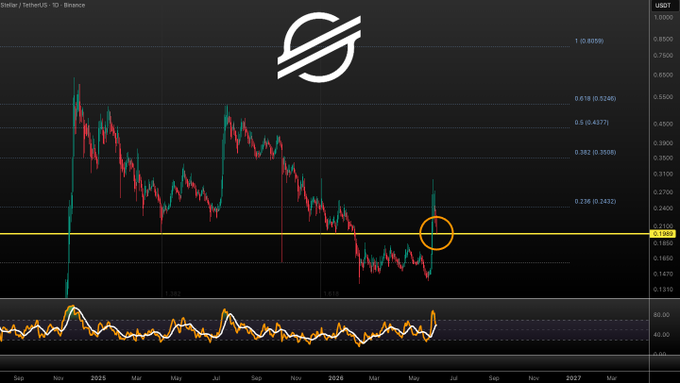This screenshot has width=680, height=383.
Task: Click the 1.0000 price axis value
Action: click(x=663, y=17)
